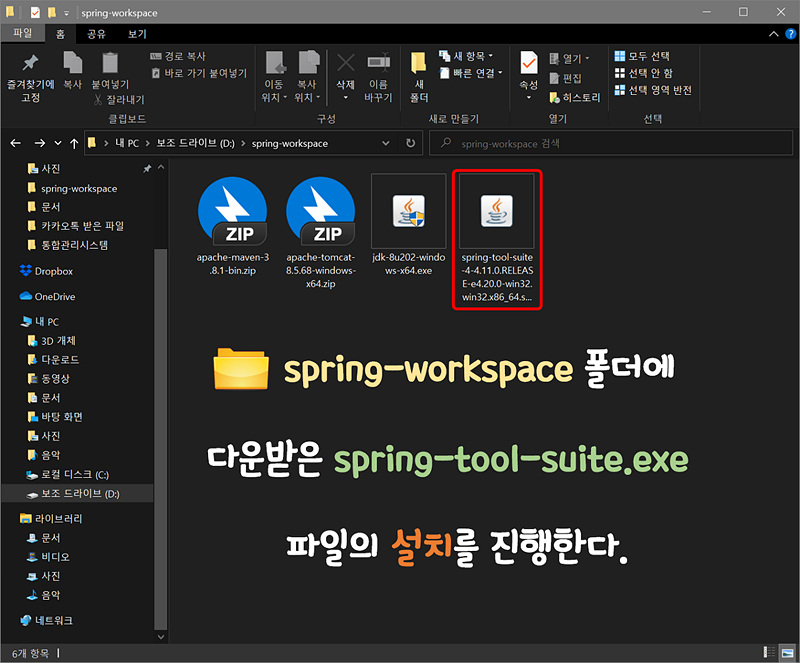The width and height of the screenshot is (800, 663).
Task: Select OneDrive in the navigation pane
Action: (49, 297)
